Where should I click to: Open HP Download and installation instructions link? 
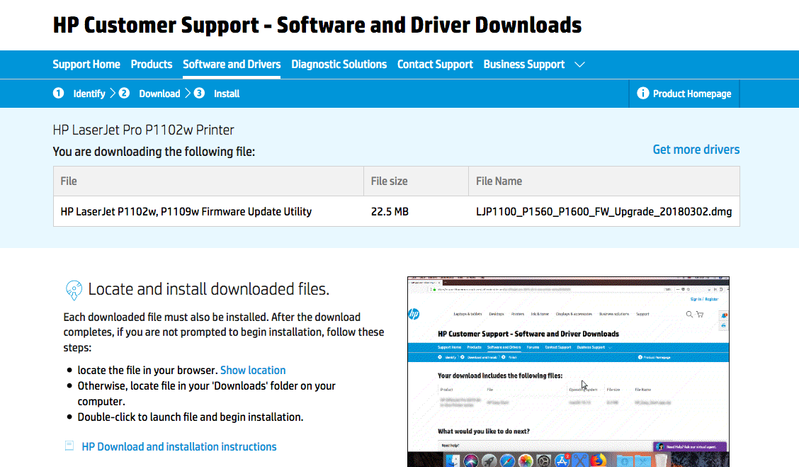[x=179, y=447]
